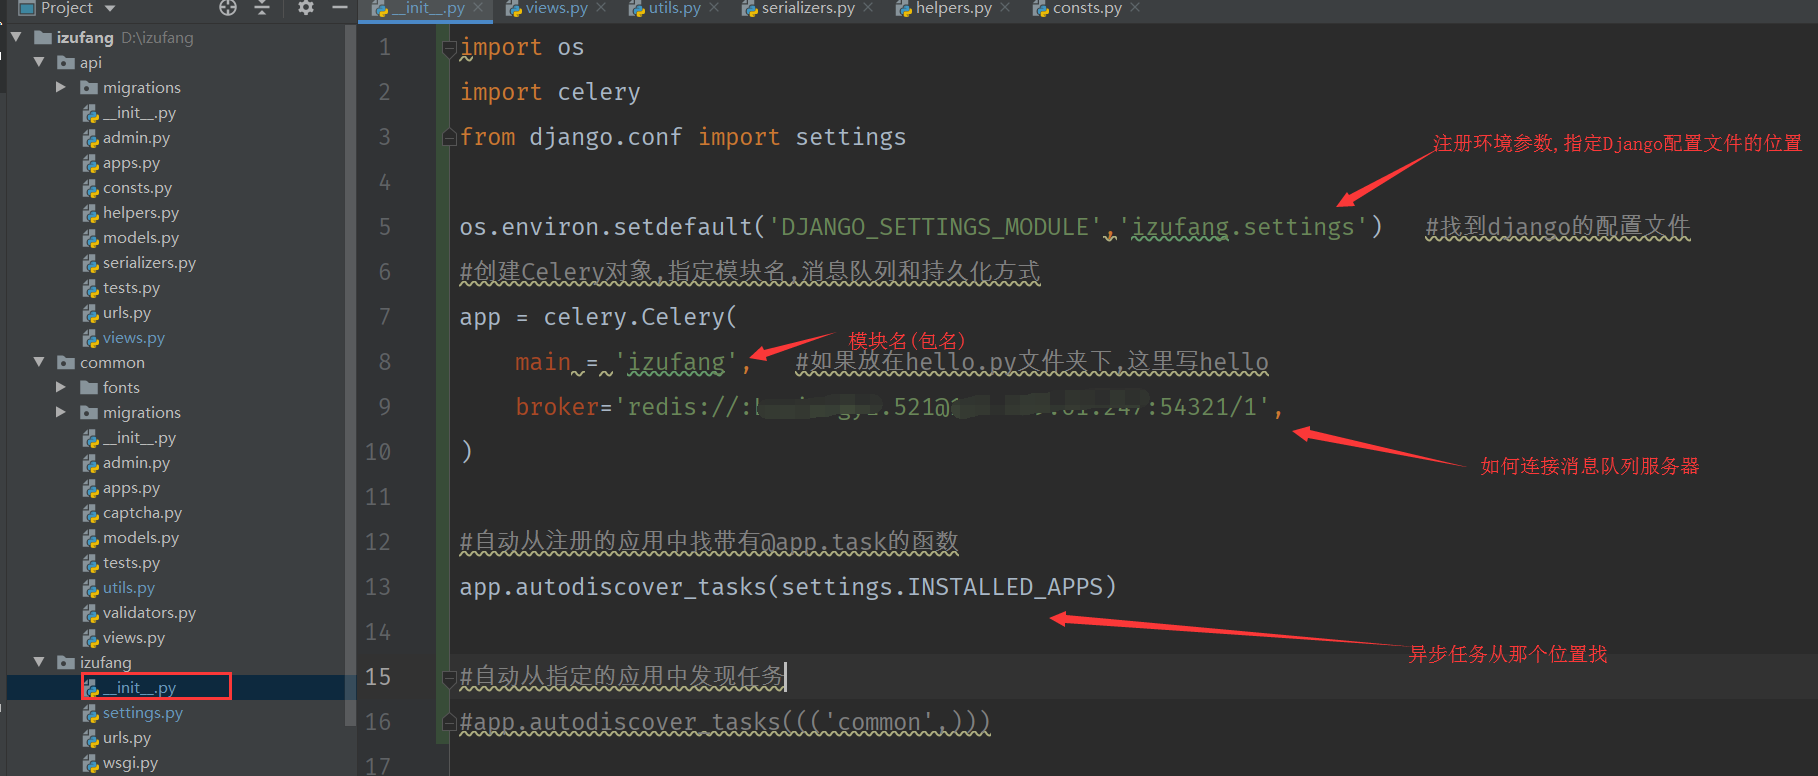
Task: Click the Python icon on helpers.py tab
Action: point(904,9)
